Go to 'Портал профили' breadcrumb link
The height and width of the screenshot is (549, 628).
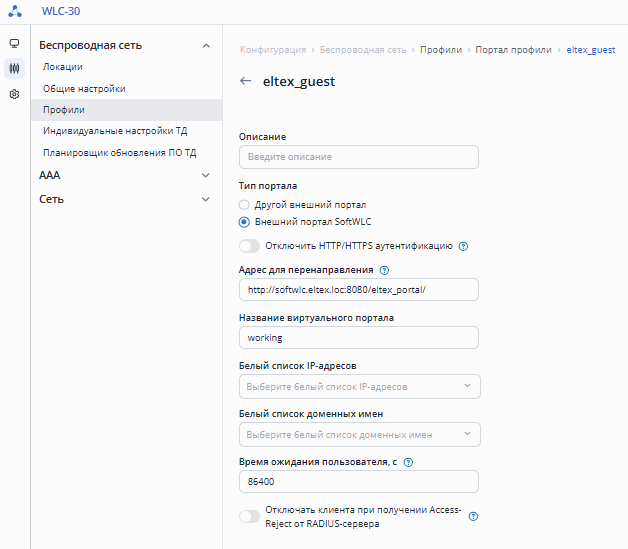pos(514,49)
